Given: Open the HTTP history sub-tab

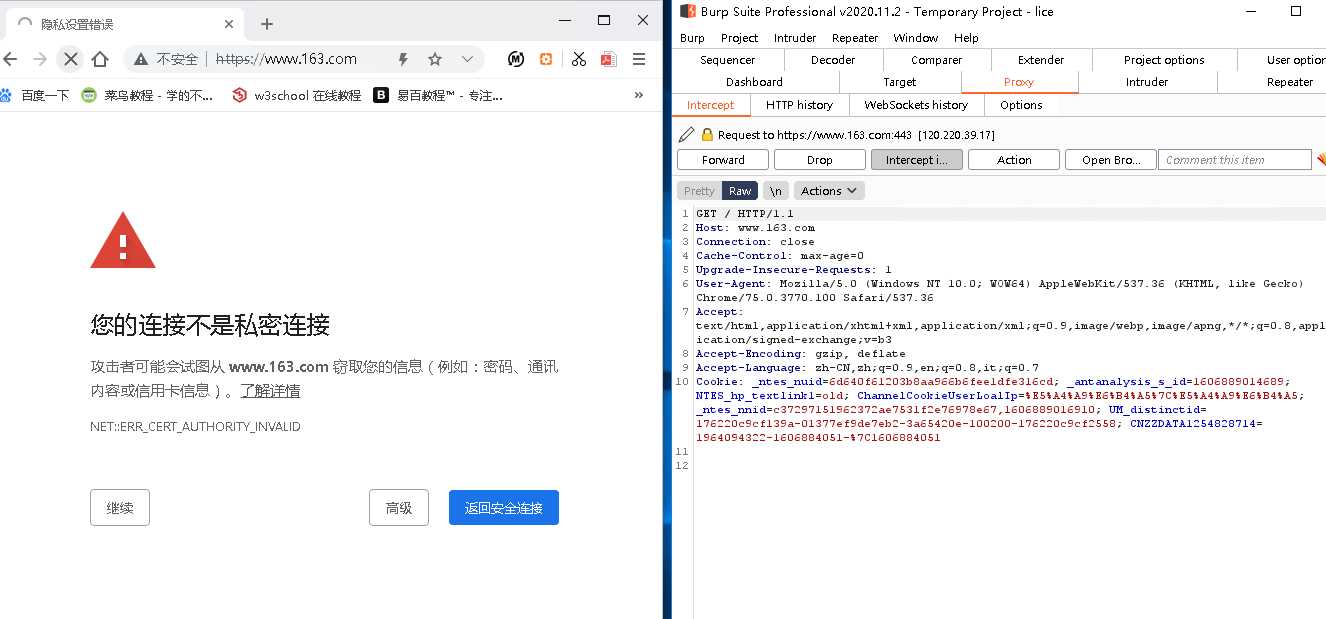Looking at the screenshot, I should click(x=799, y=105).
